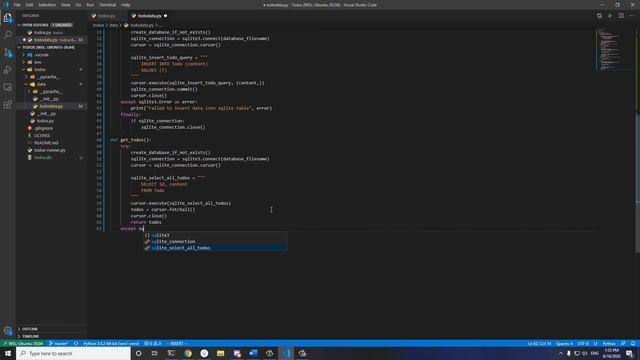
Task: Change language mode Python in status bar
Action: pyautogui.click(x=609, y=344)
